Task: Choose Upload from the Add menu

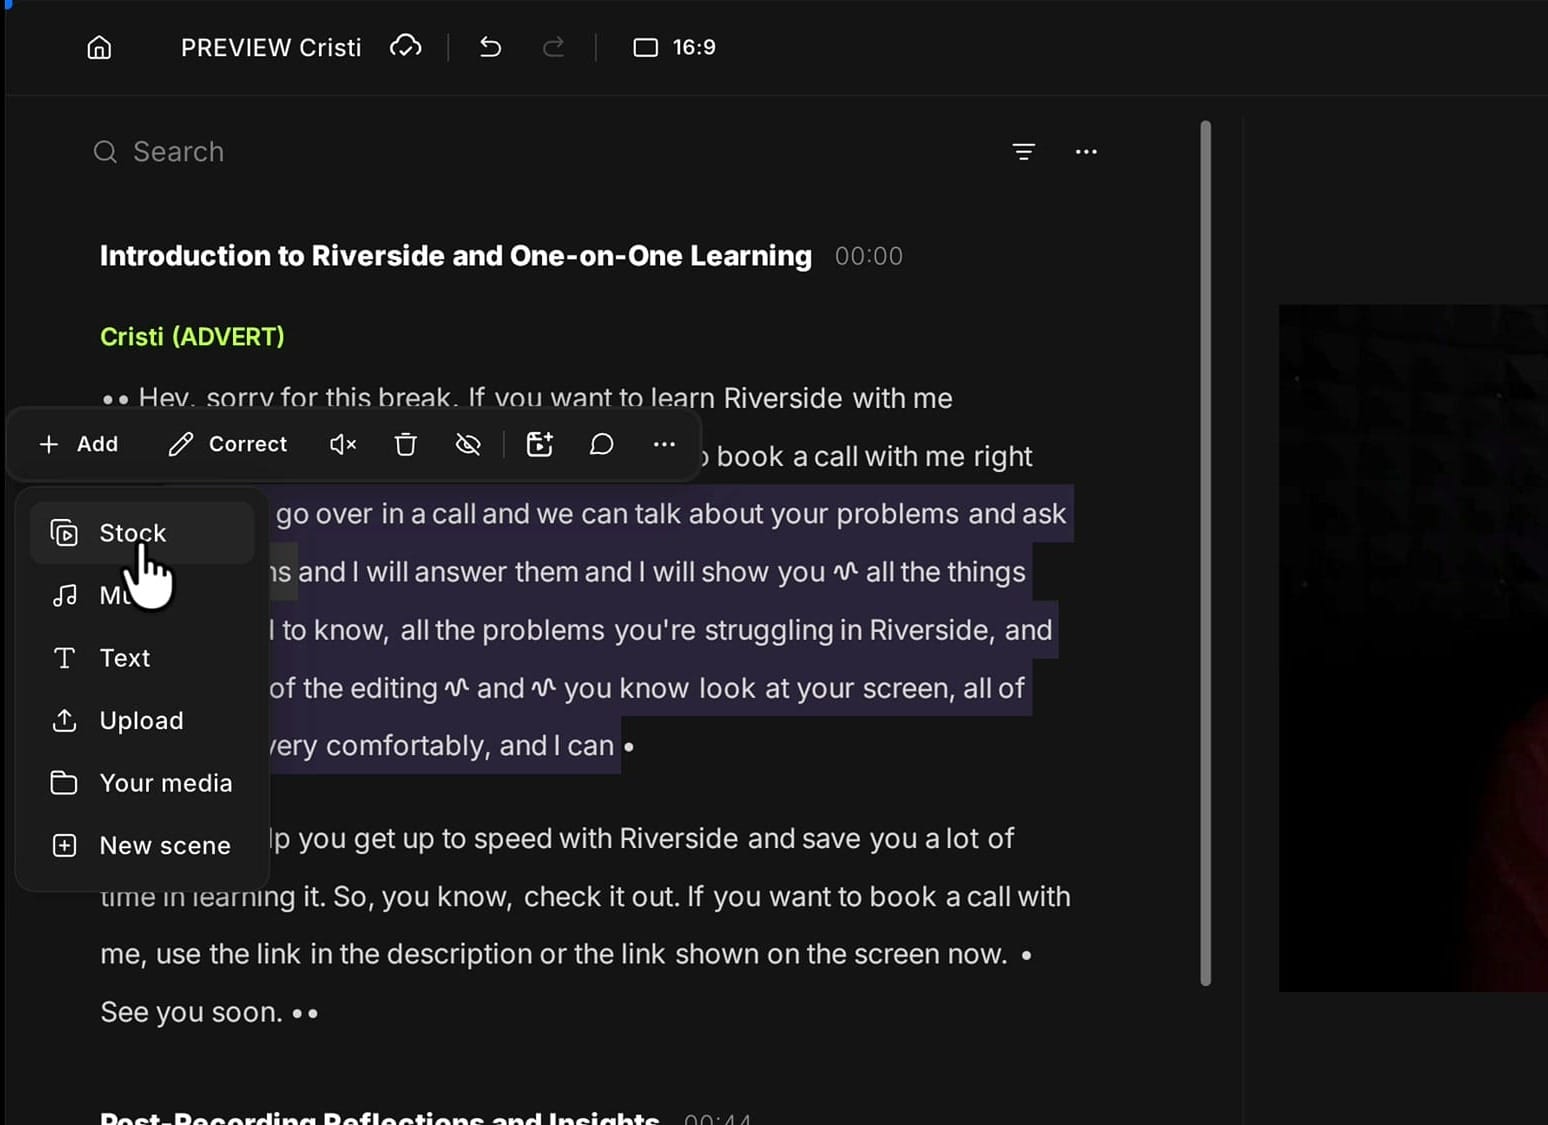Action: pyautogui.click(x=142, y=720)
